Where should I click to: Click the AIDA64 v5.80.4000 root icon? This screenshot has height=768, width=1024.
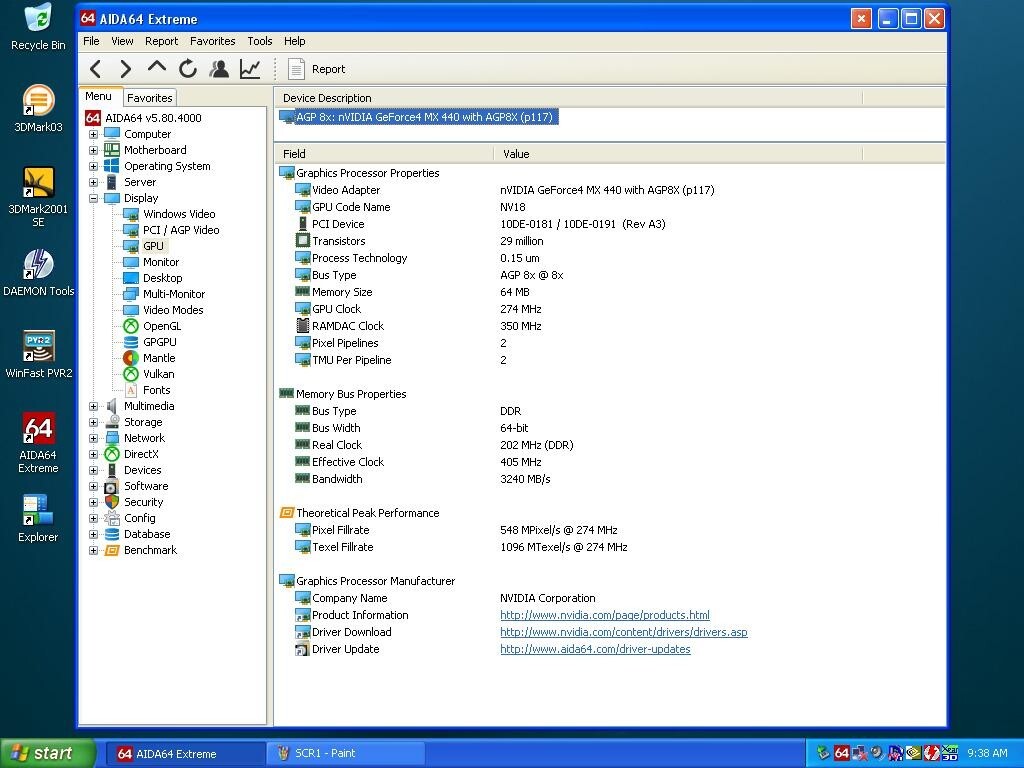click(93, 118)
